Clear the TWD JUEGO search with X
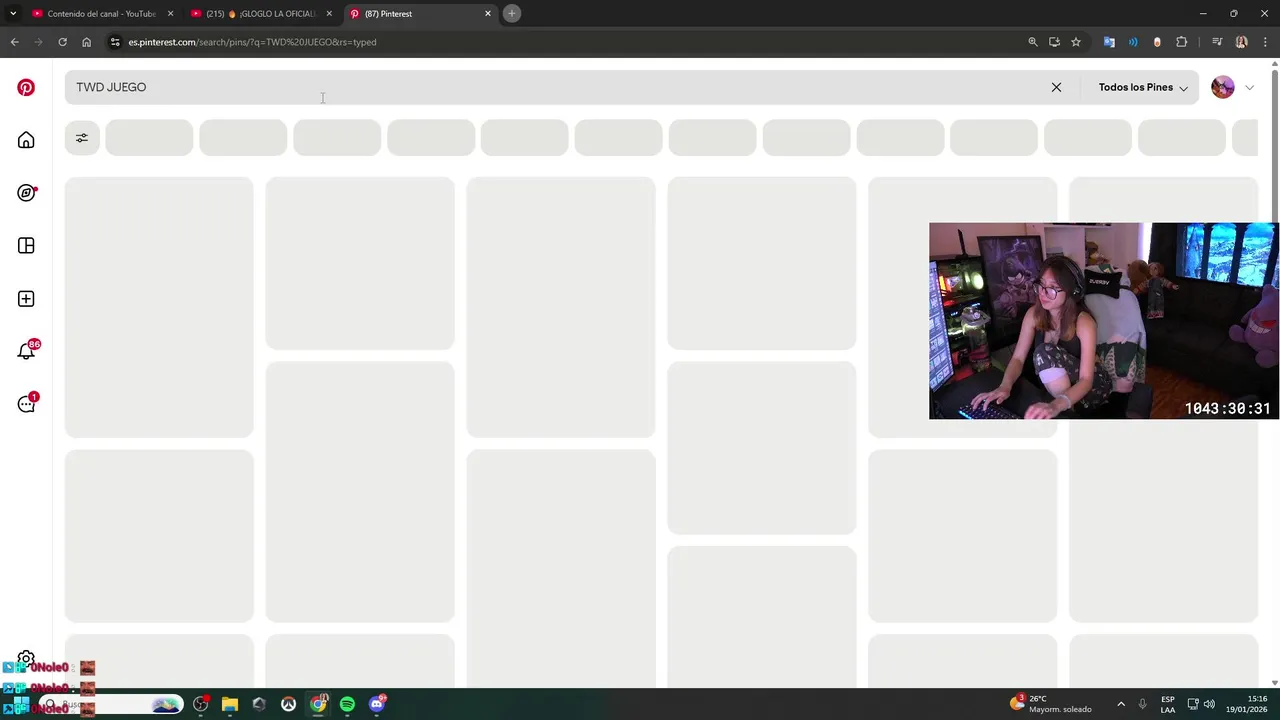This screenshot has width=1280, height=720. (1056, 87)
